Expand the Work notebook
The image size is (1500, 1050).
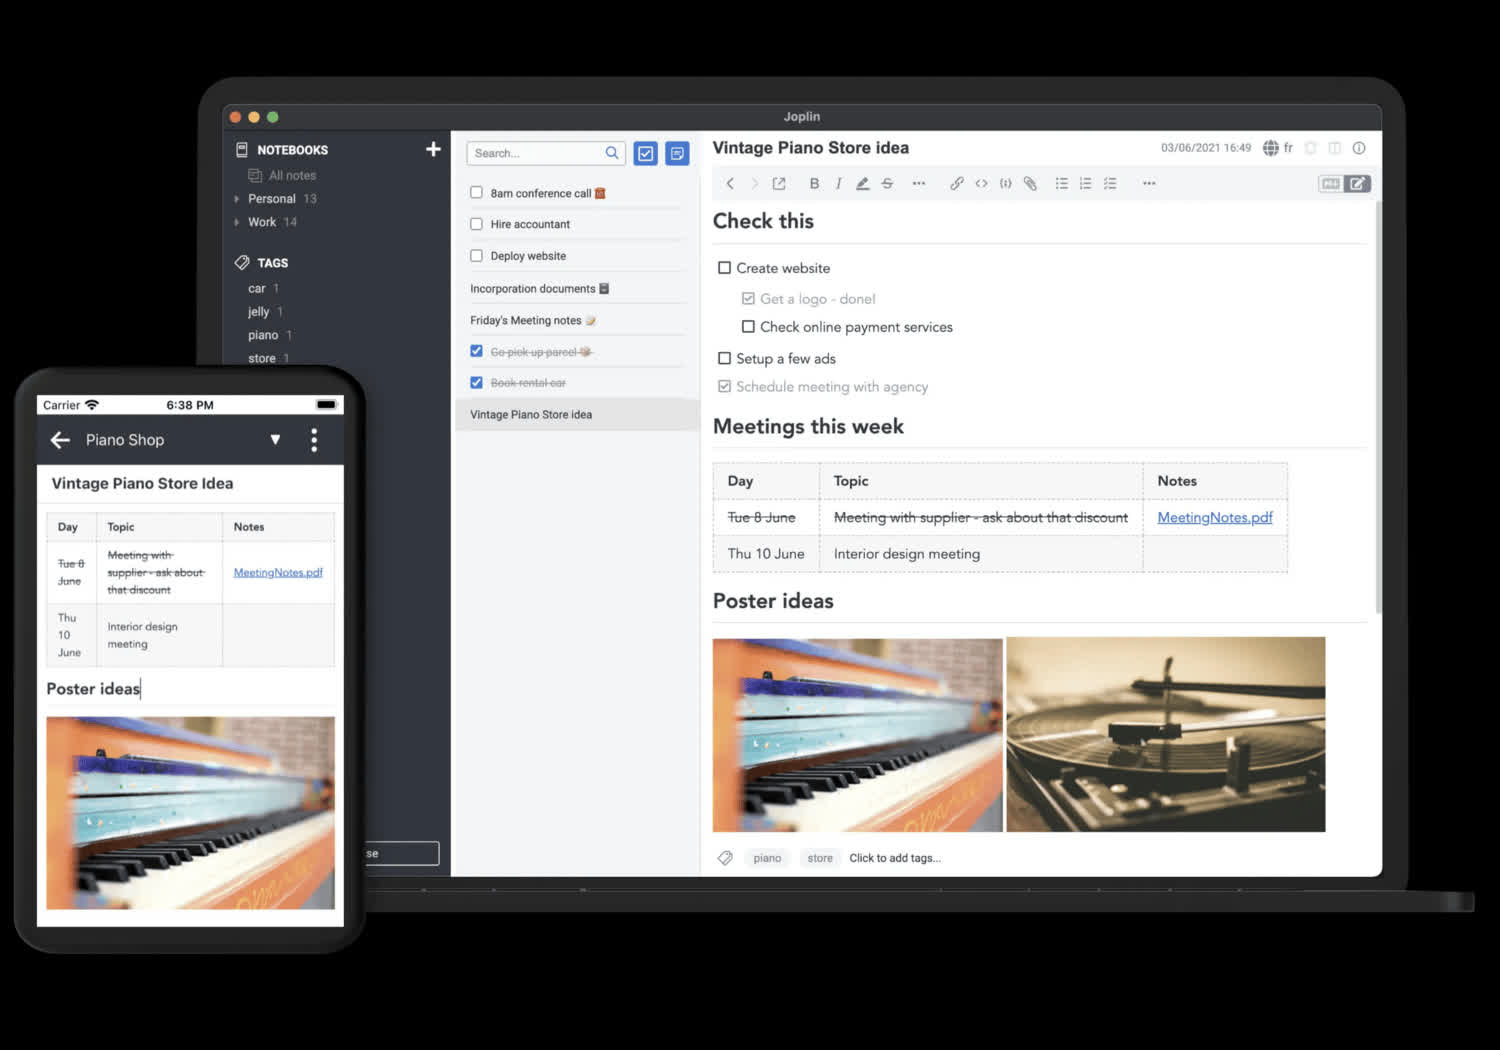(x=237, y=222)
